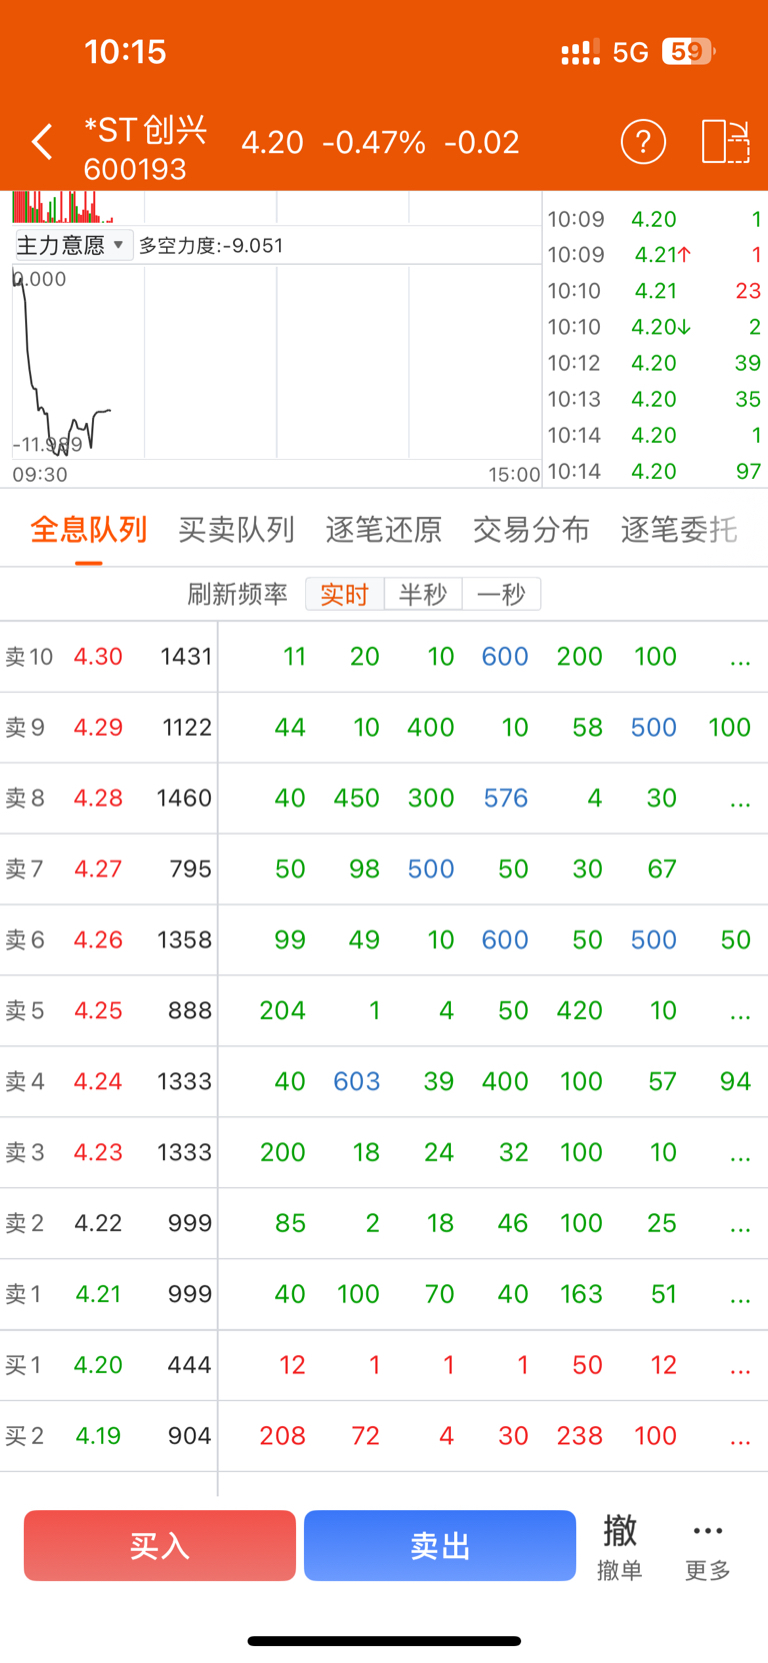Tap the 买1 total volume 444

coord(189,1365)
